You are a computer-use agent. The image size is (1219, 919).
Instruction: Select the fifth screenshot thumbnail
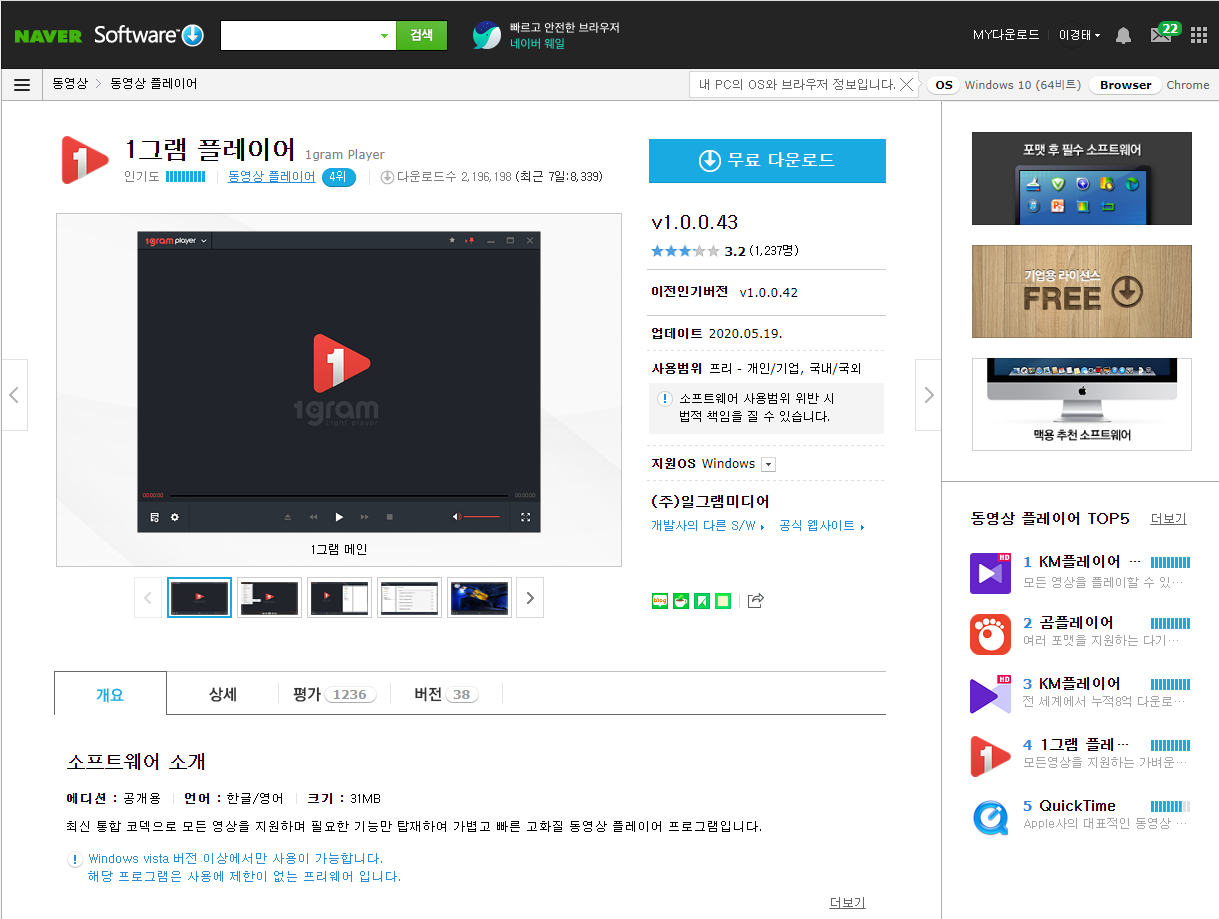tap(479, 598)
